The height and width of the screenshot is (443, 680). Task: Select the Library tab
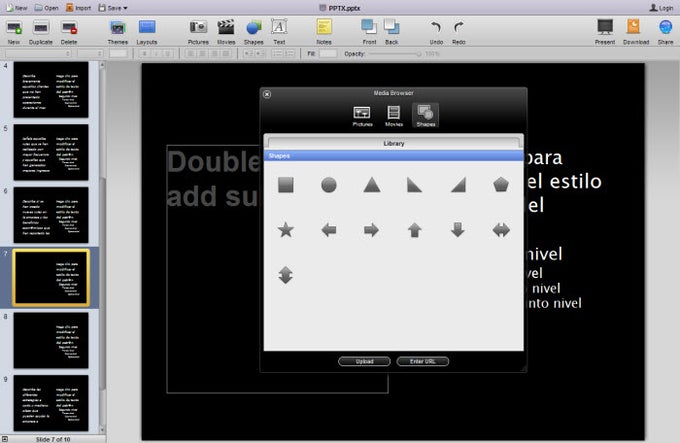pyautogui.click(x=394, y=143)
